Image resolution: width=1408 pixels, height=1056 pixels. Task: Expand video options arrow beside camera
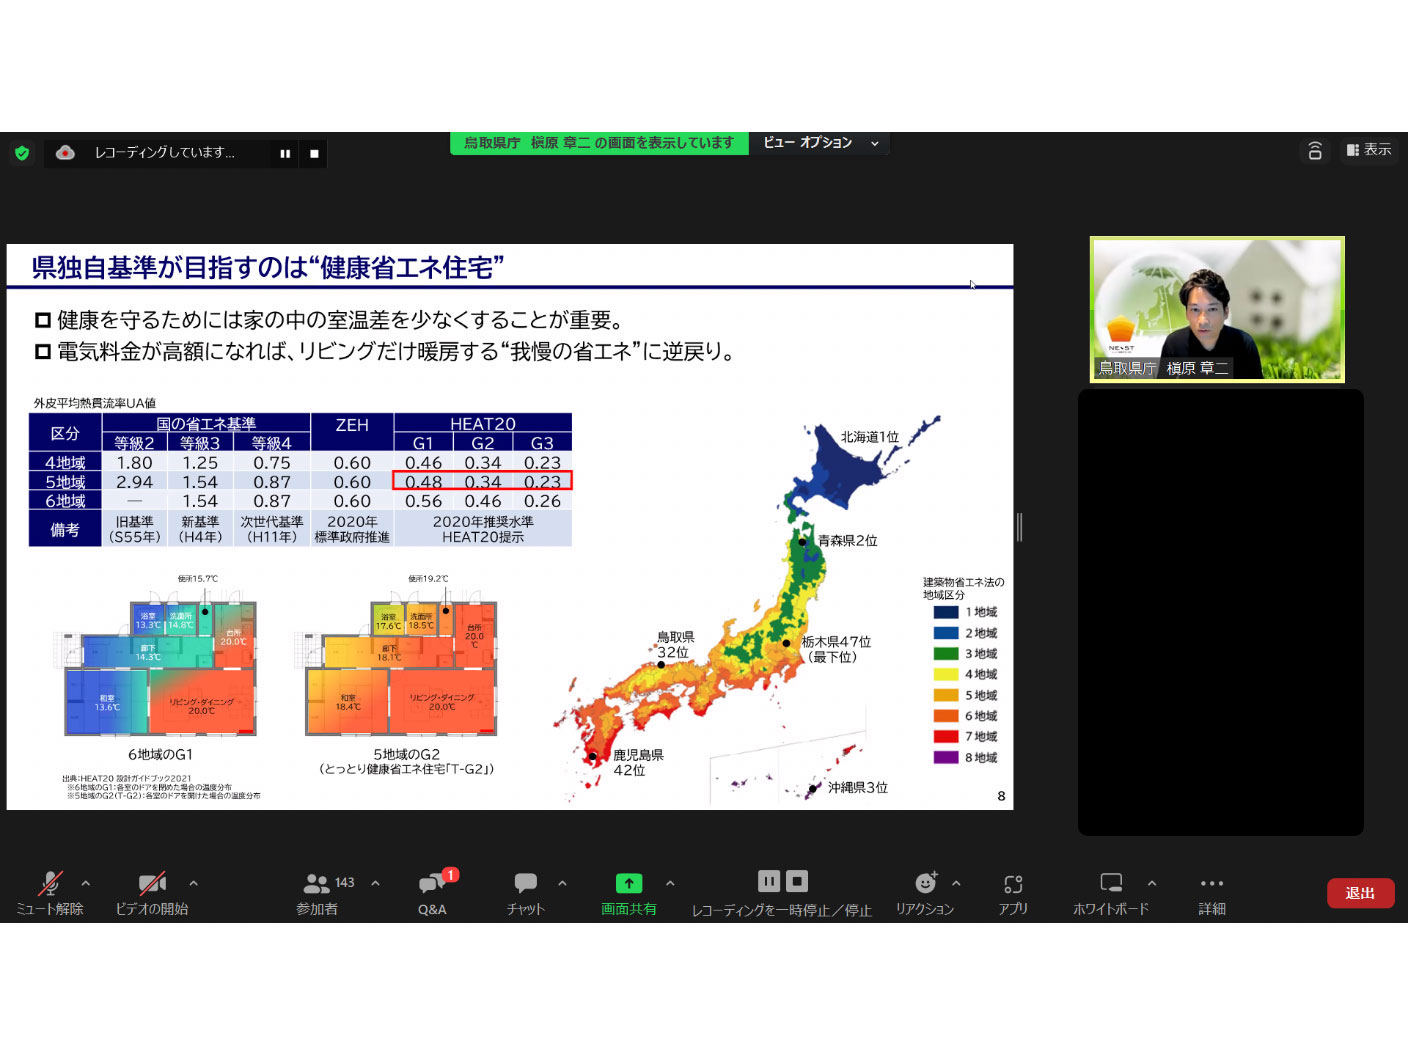point(194,883)
